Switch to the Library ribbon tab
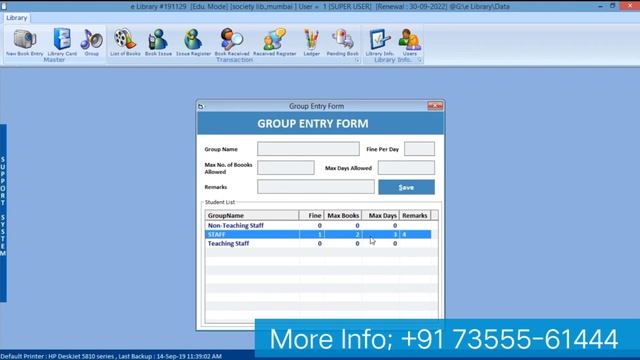 16,18
